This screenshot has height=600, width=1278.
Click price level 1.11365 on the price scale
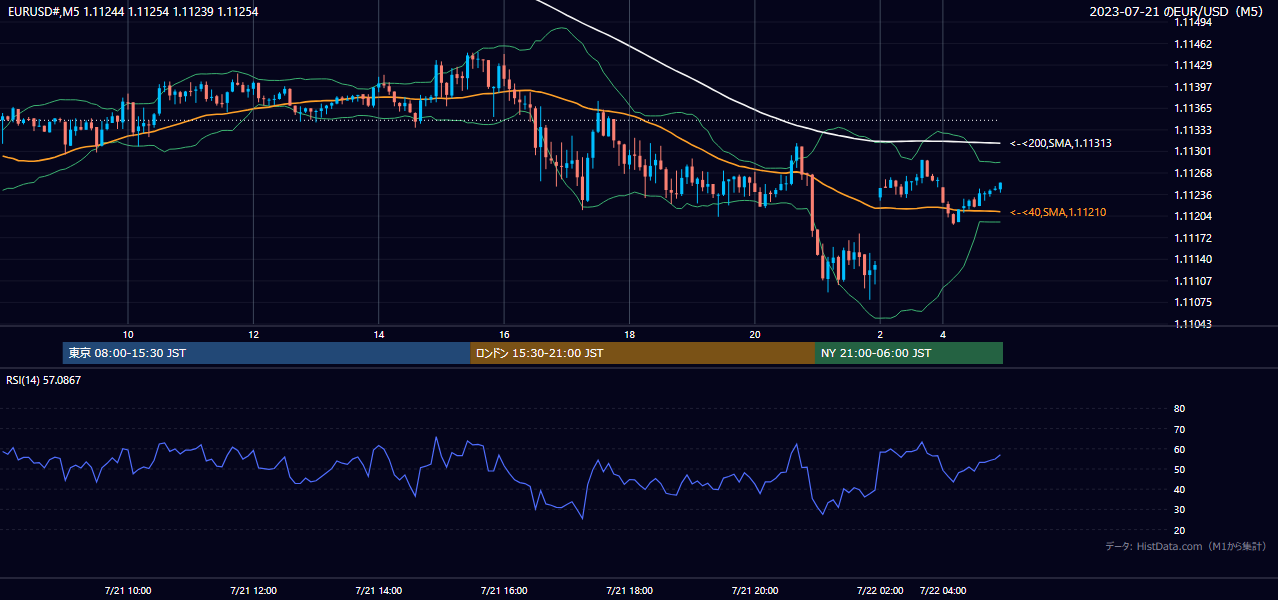point(1193,109)
